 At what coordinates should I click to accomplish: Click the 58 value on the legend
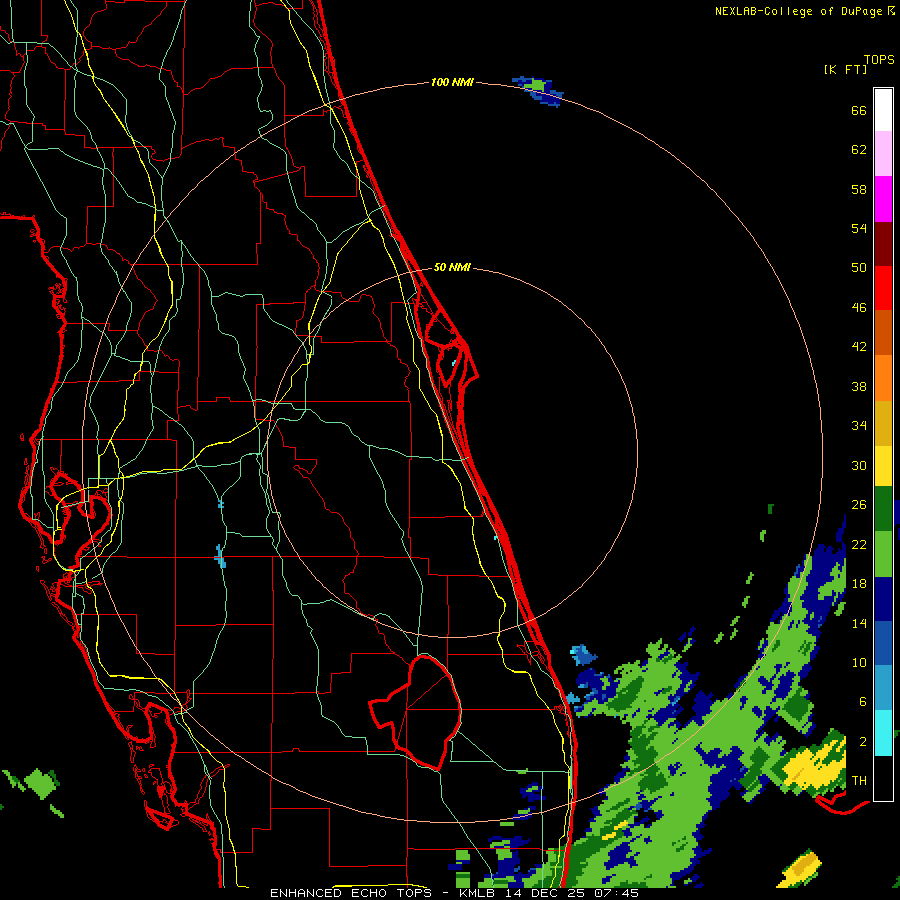point(859,189)
